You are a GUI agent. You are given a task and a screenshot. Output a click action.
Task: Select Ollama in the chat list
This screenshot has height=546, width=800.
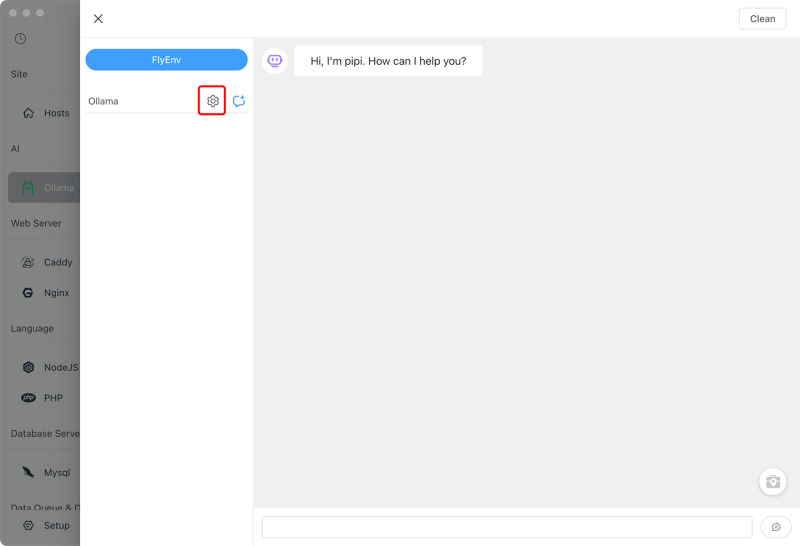pos(103,101)
